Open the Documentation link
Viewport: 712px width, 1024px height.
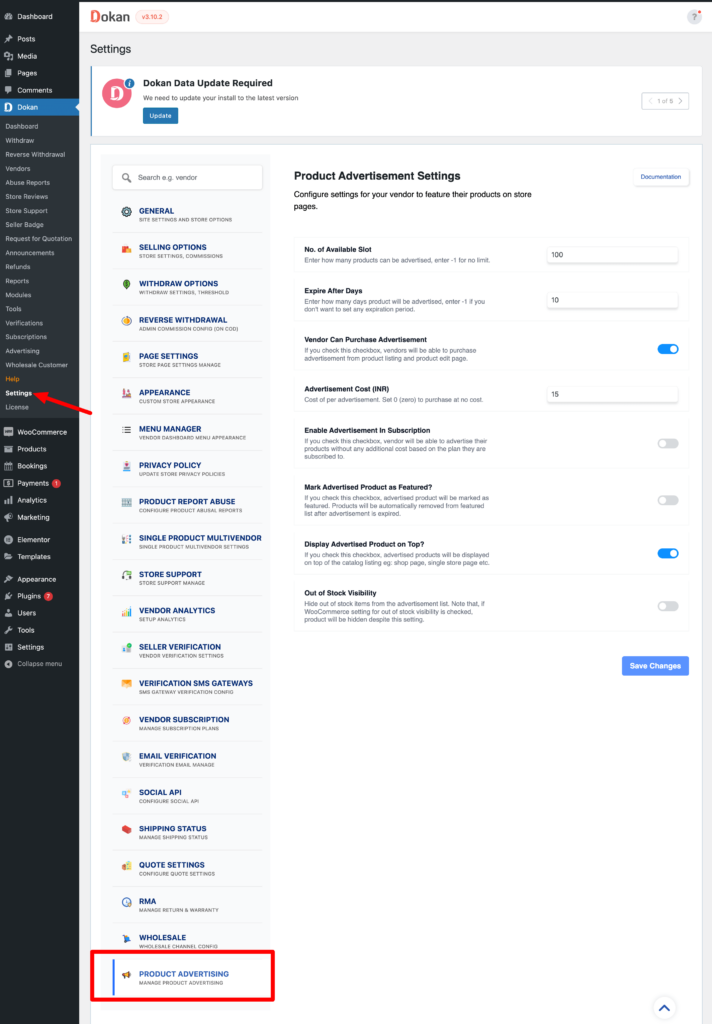coord(660,177)
